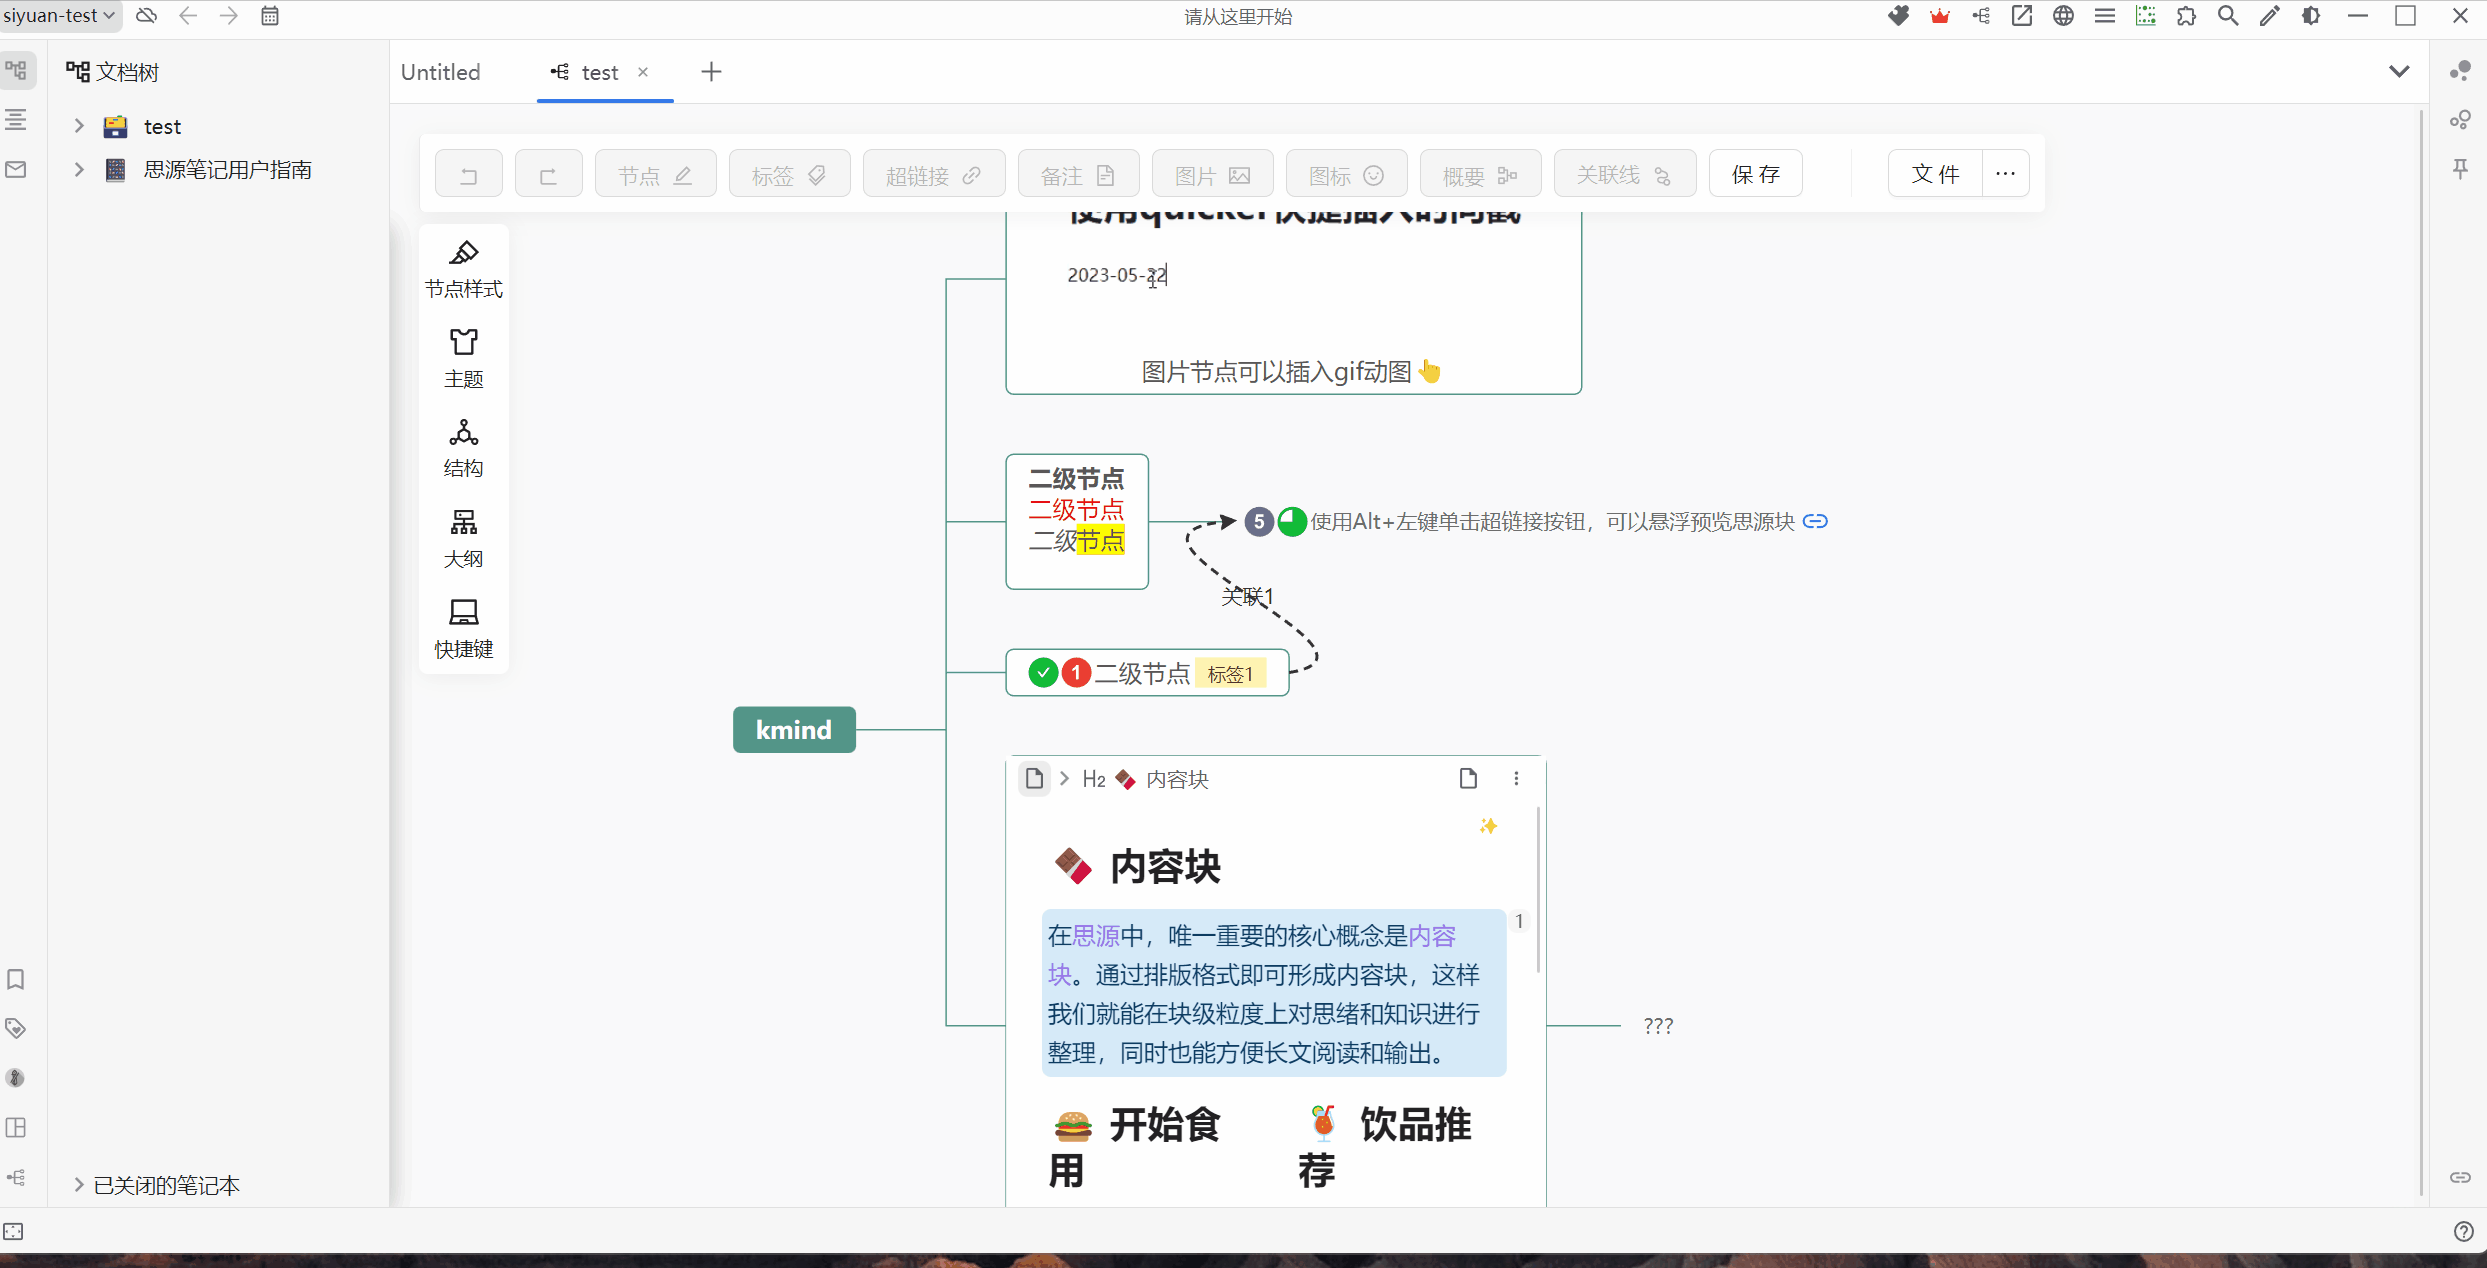Viewport: 2487px width, 1268px height.
Task: Click the hyperlink icon after the Alt+ node
Action: coord(1815,521)
